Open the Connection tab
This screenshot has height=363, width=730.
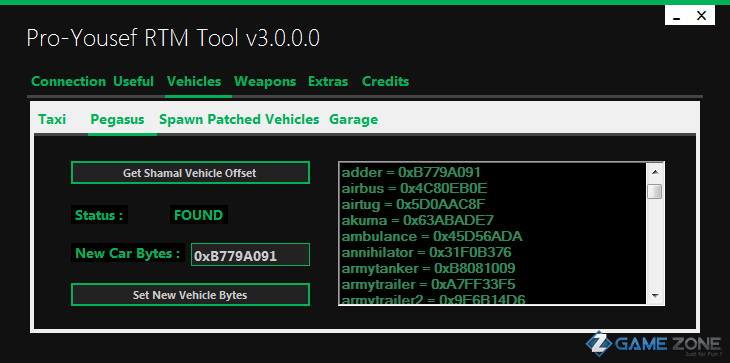(68, 81)
